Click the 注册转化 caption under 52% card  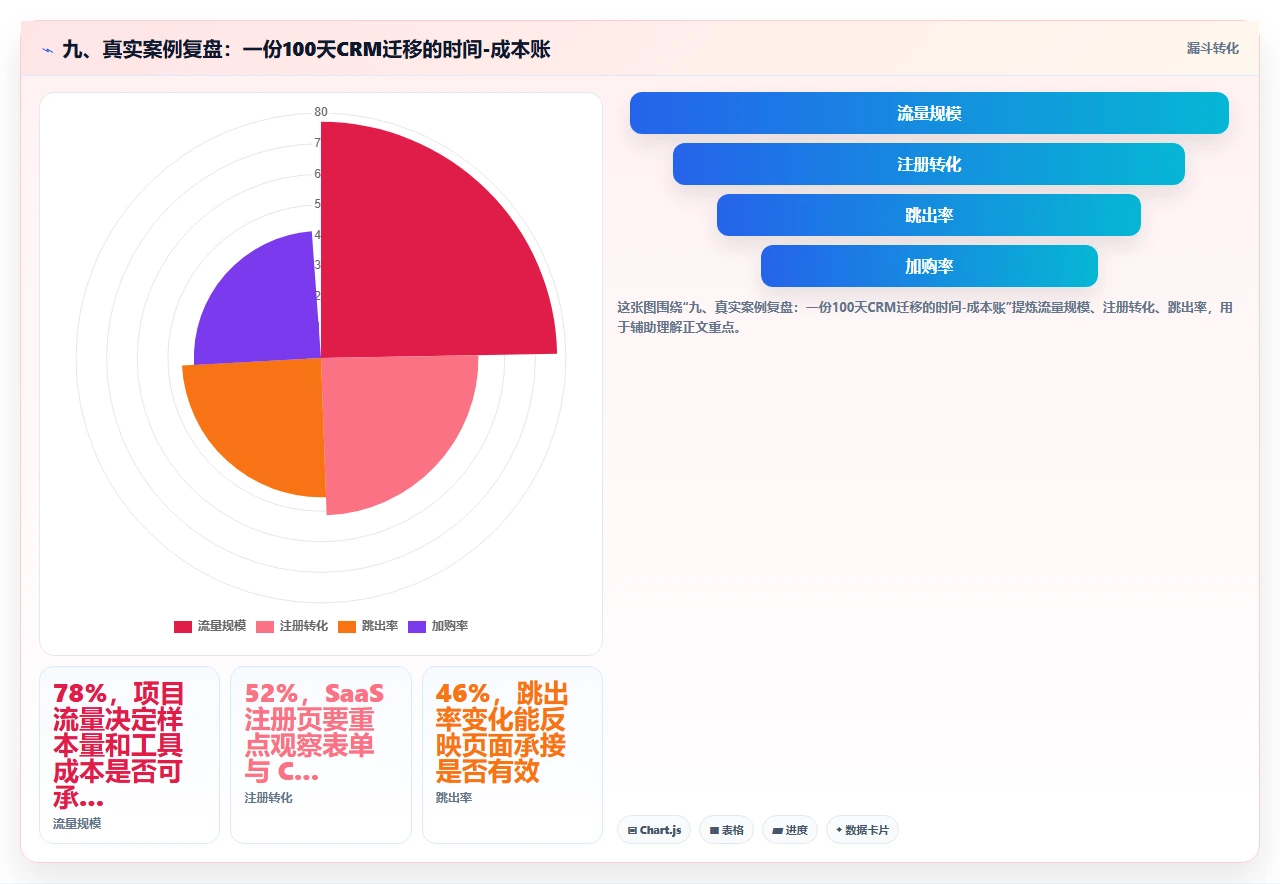[x=269, y=798]
